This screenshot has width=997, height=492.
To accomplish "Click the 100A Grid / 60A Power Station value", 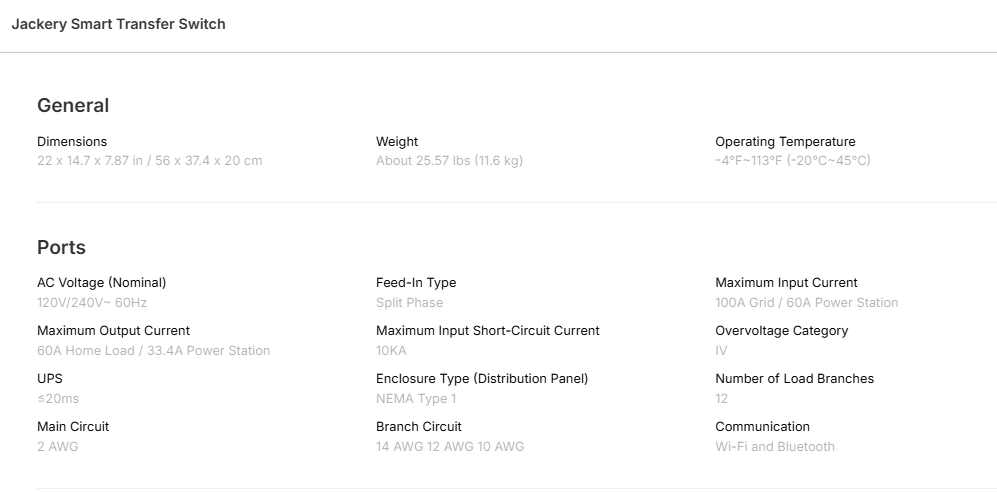I will [x=806, y=302].
